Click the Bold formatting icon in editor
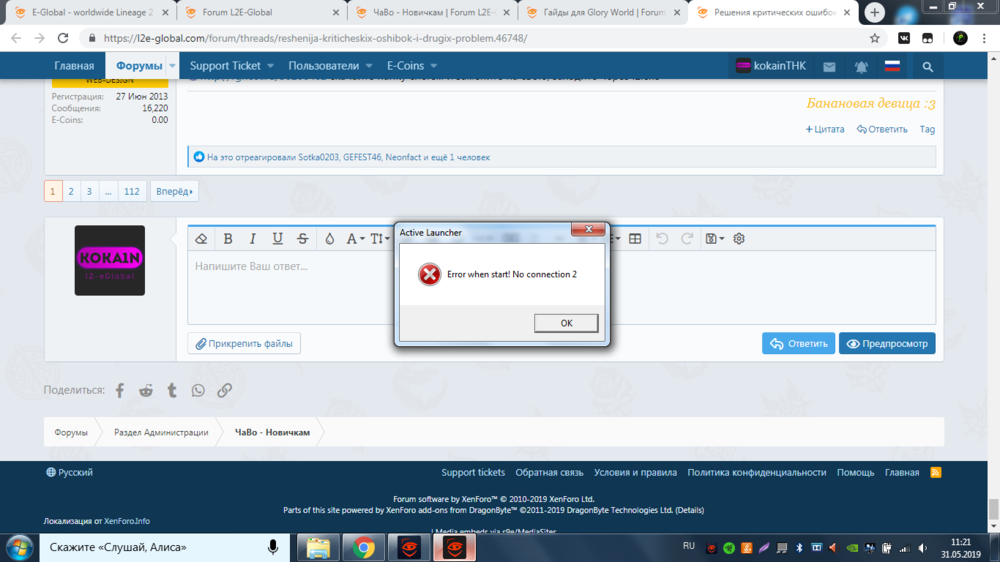 [228, 239]
